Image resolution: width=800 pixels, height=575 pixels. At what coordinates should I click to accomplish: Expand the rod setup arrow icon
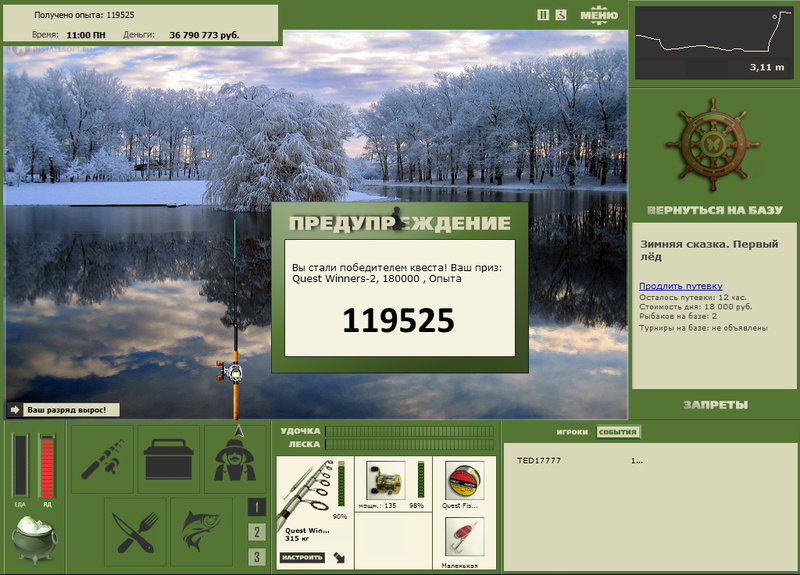(x=339, y=558)
